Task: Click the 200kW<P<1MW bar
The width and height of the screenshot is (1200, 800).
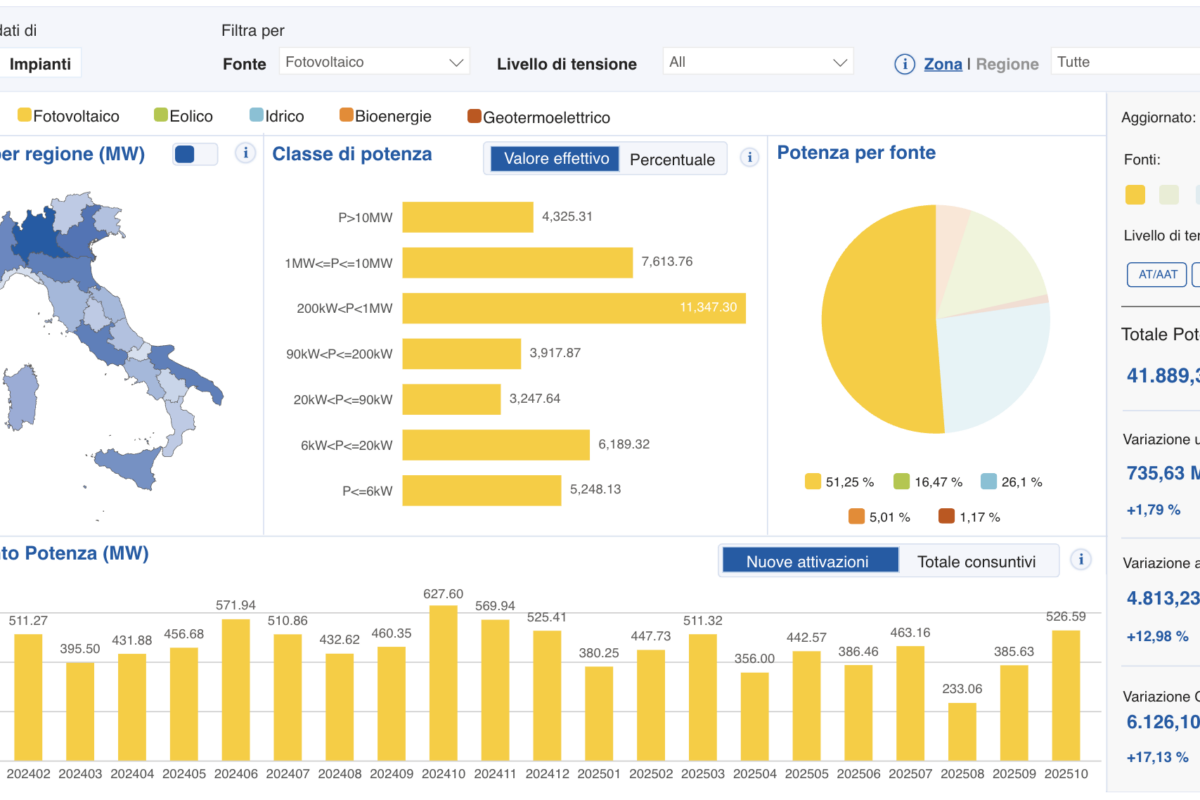Action: tap(573, 308)
